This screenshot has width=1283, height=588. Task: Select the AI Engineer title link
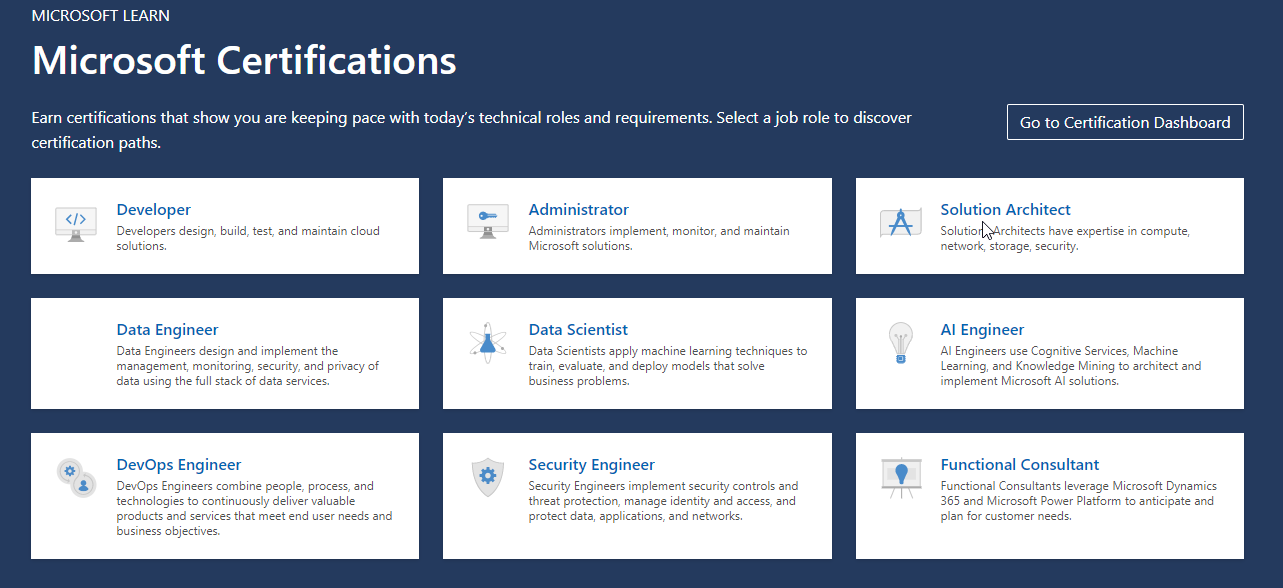982,330
